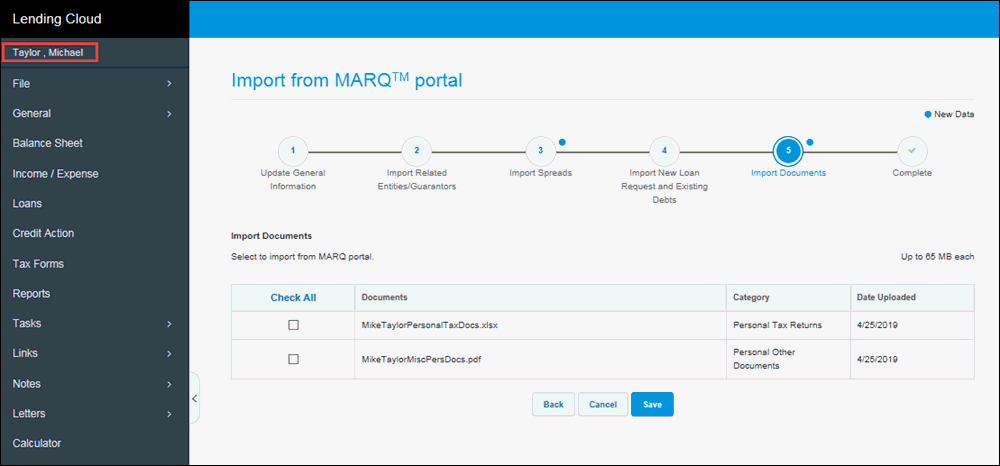Click the Taylor, Michael customer name
Image resolution: width=1000 pixels, height=466 pixels.
point(48,52)
